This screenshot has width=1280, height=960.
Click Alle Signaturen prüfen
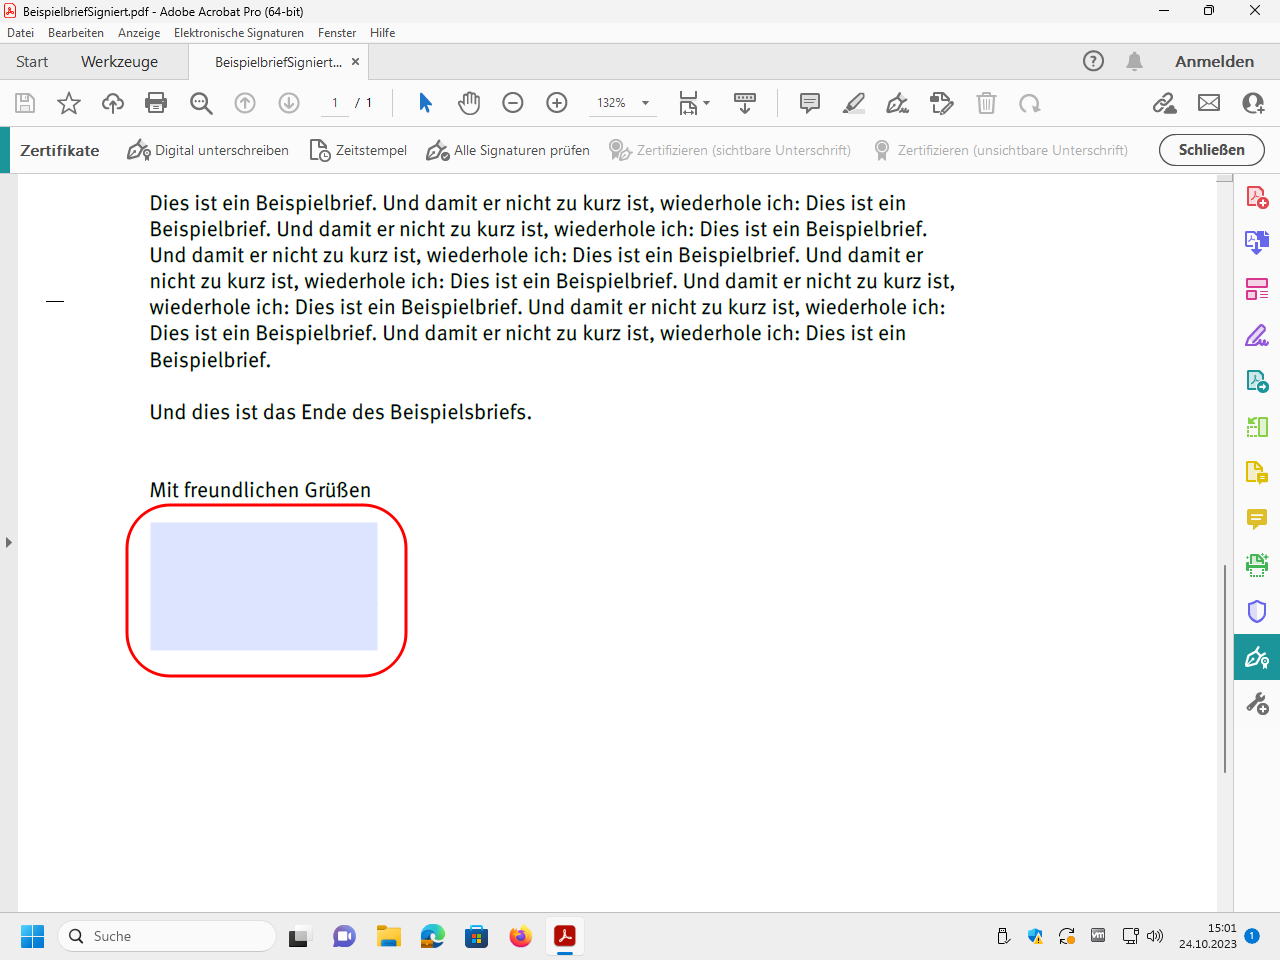(508, 151)
